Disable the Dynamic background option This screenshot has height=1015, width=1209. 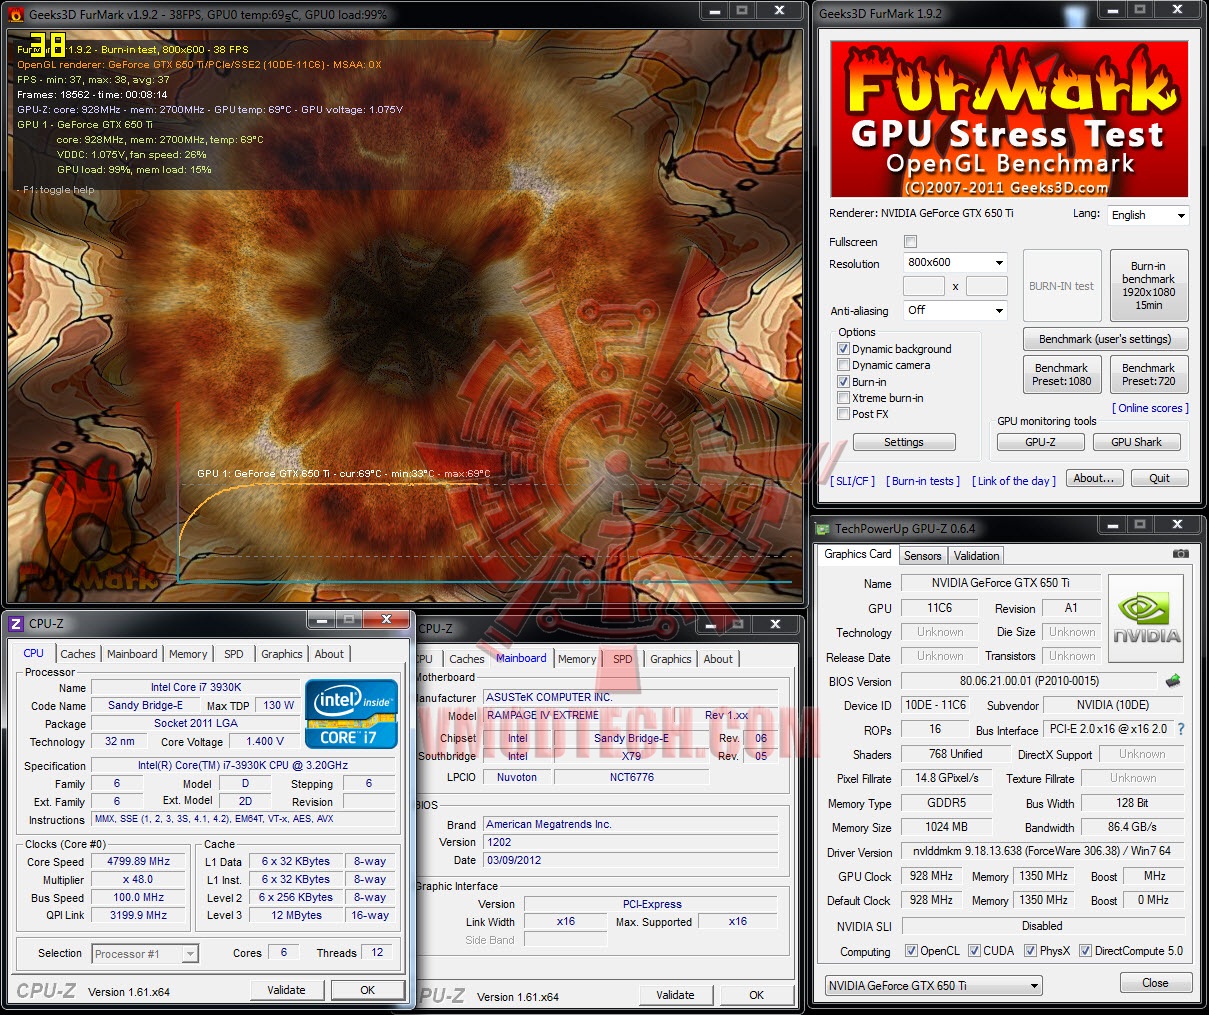click(x=843, y=349)
